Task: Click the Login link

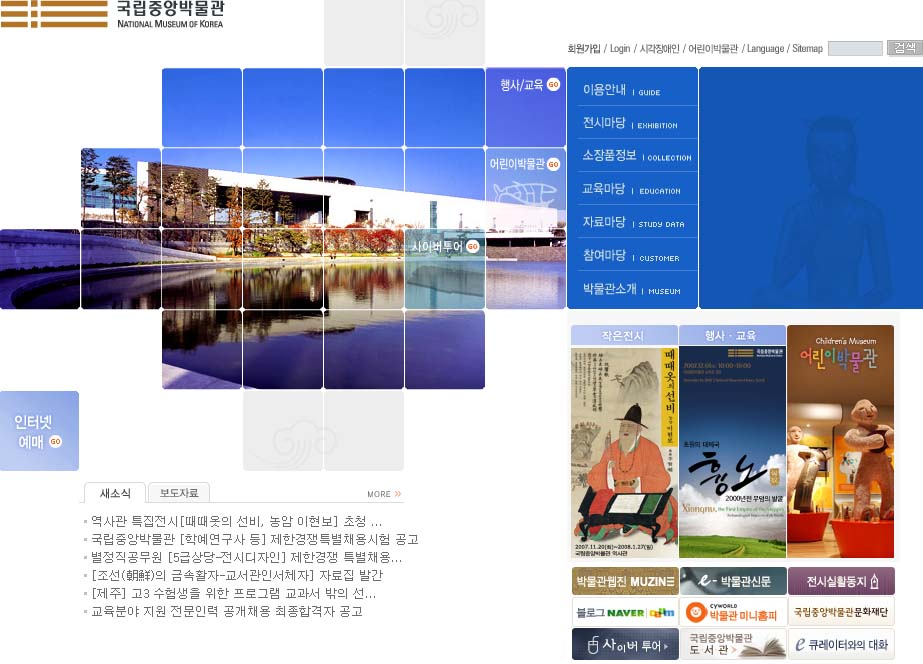Action: click(x=620, y=48)
